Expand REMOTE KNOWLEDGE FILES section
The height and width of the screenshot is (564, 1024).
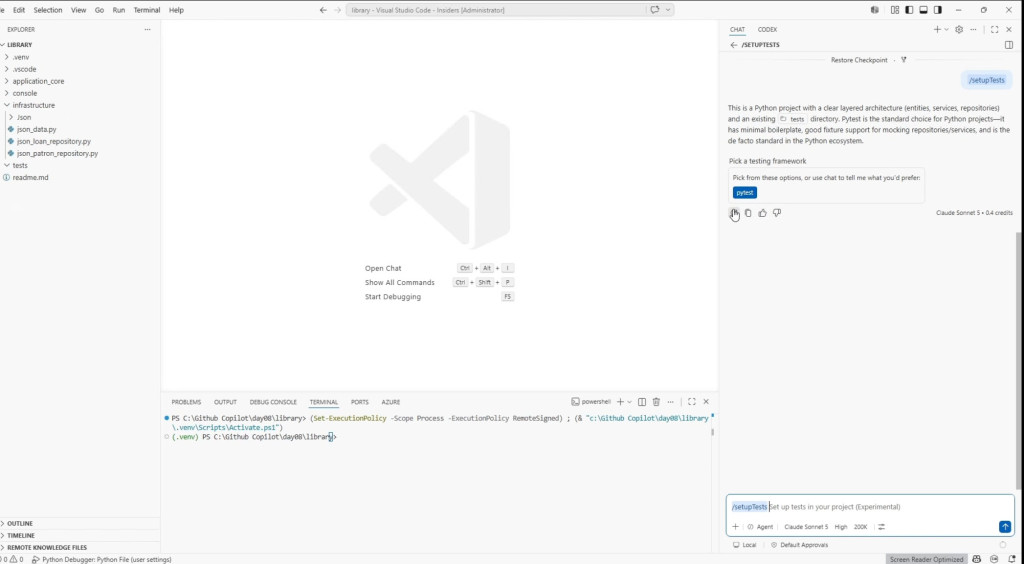[x=80, y=548]
